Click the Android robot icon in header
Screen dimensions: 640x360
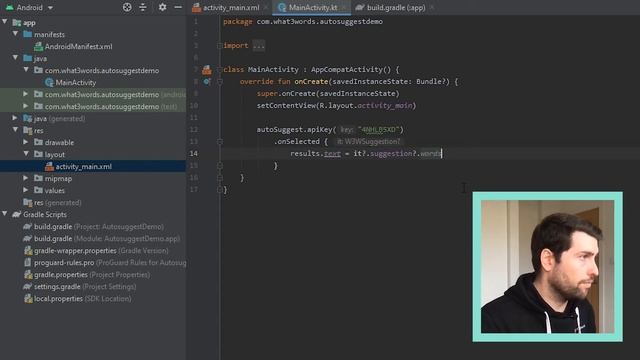pyautogui.click(x=9, y=7)
